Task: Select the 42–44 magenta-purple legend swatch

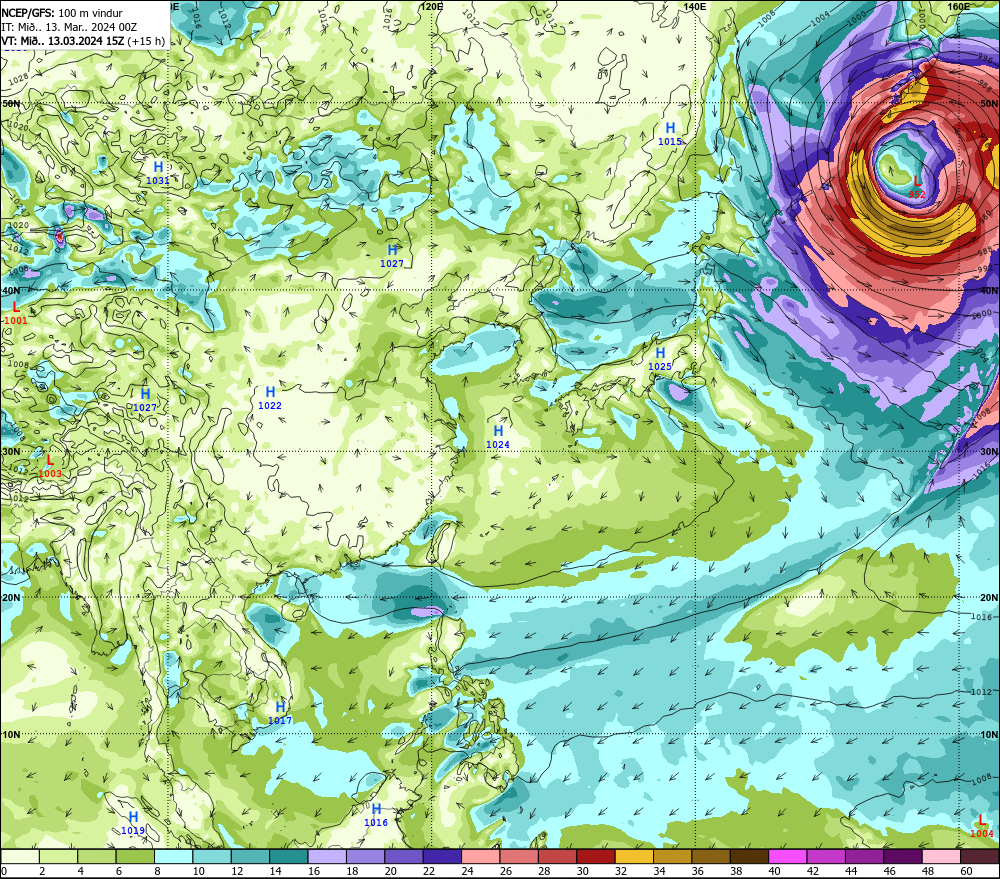Action: coord(826,856)
